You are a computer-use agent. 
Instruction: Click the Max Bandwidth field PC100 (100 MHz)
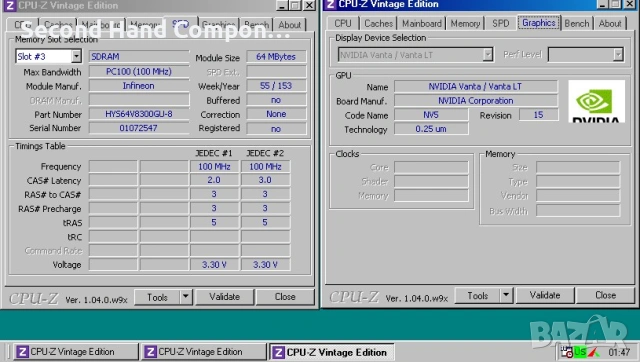tap(139, 71)
